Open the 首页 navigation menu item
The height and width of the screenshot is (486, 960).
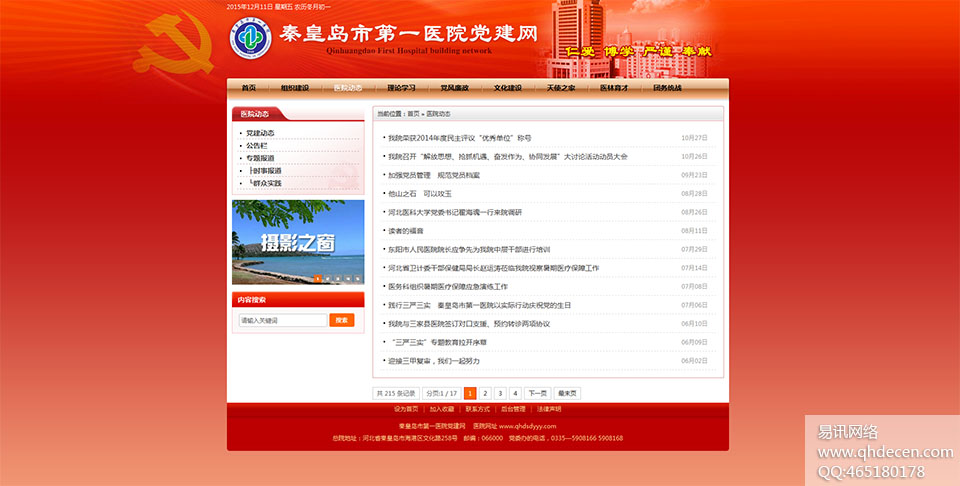tap(249, 88)
